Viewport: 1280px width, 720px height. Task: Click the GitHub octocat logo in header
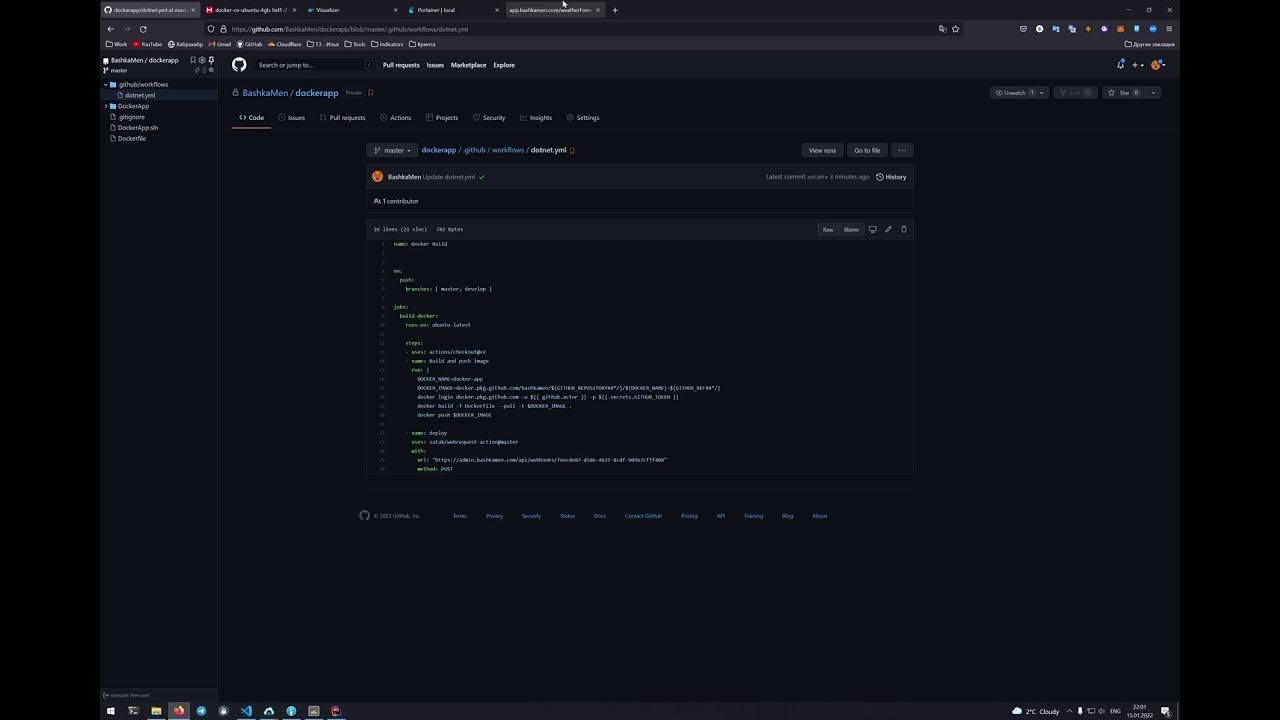pos(239,64)
